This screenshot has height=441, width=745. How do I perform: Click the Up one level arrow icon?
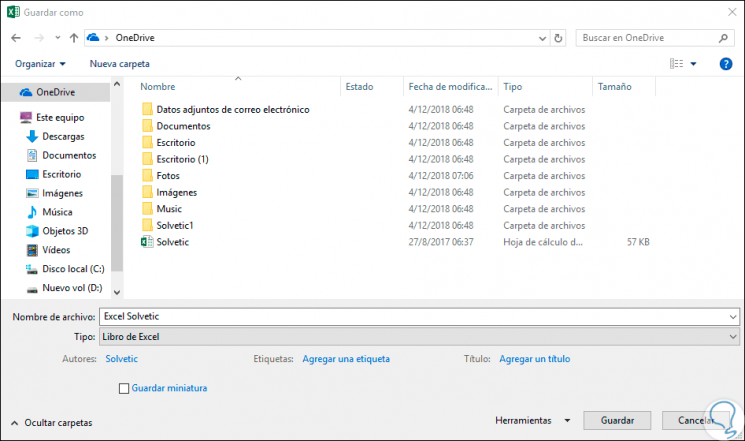click(x=74, y=38)
